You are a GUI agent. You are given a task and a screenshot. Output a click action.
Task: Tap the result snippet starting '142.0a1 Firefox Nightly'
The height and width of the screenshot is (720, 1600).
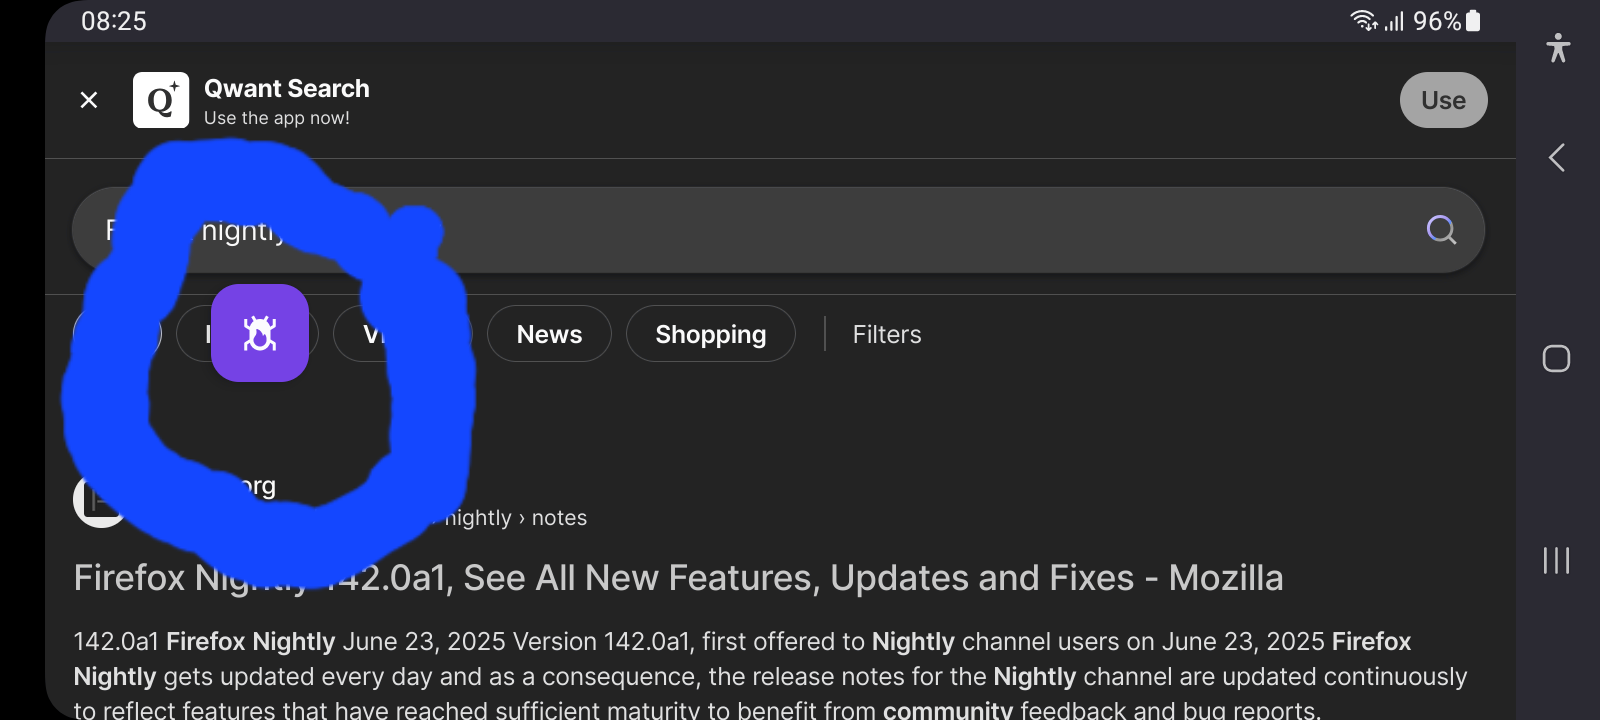[x=770, y=676]
